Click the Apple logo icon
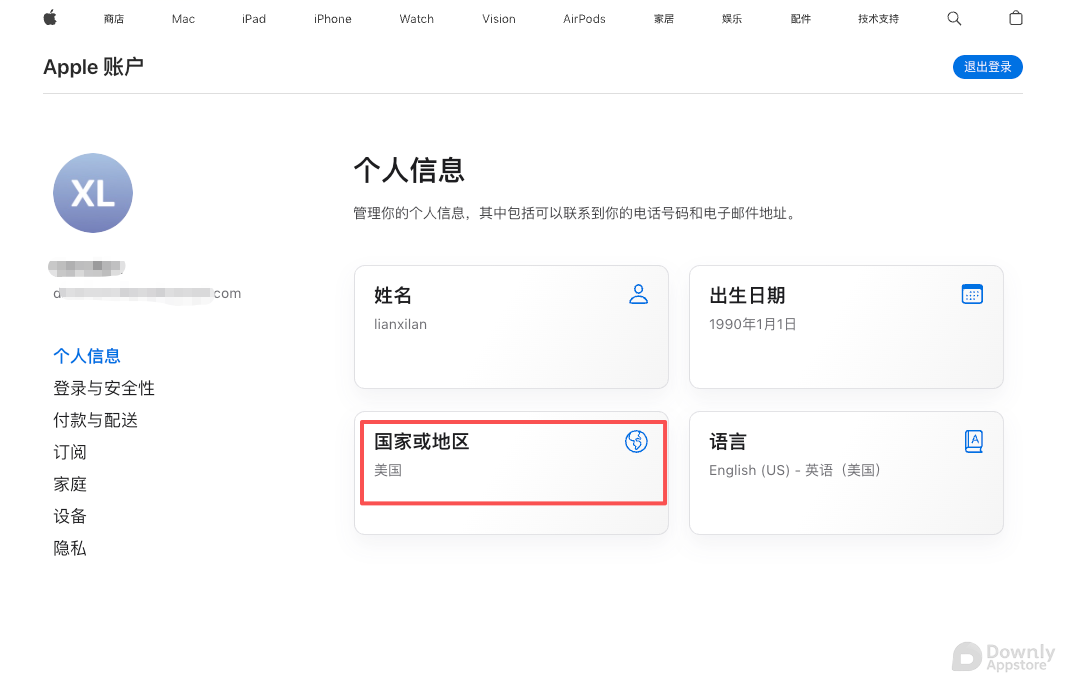 (x=50, y=18)
